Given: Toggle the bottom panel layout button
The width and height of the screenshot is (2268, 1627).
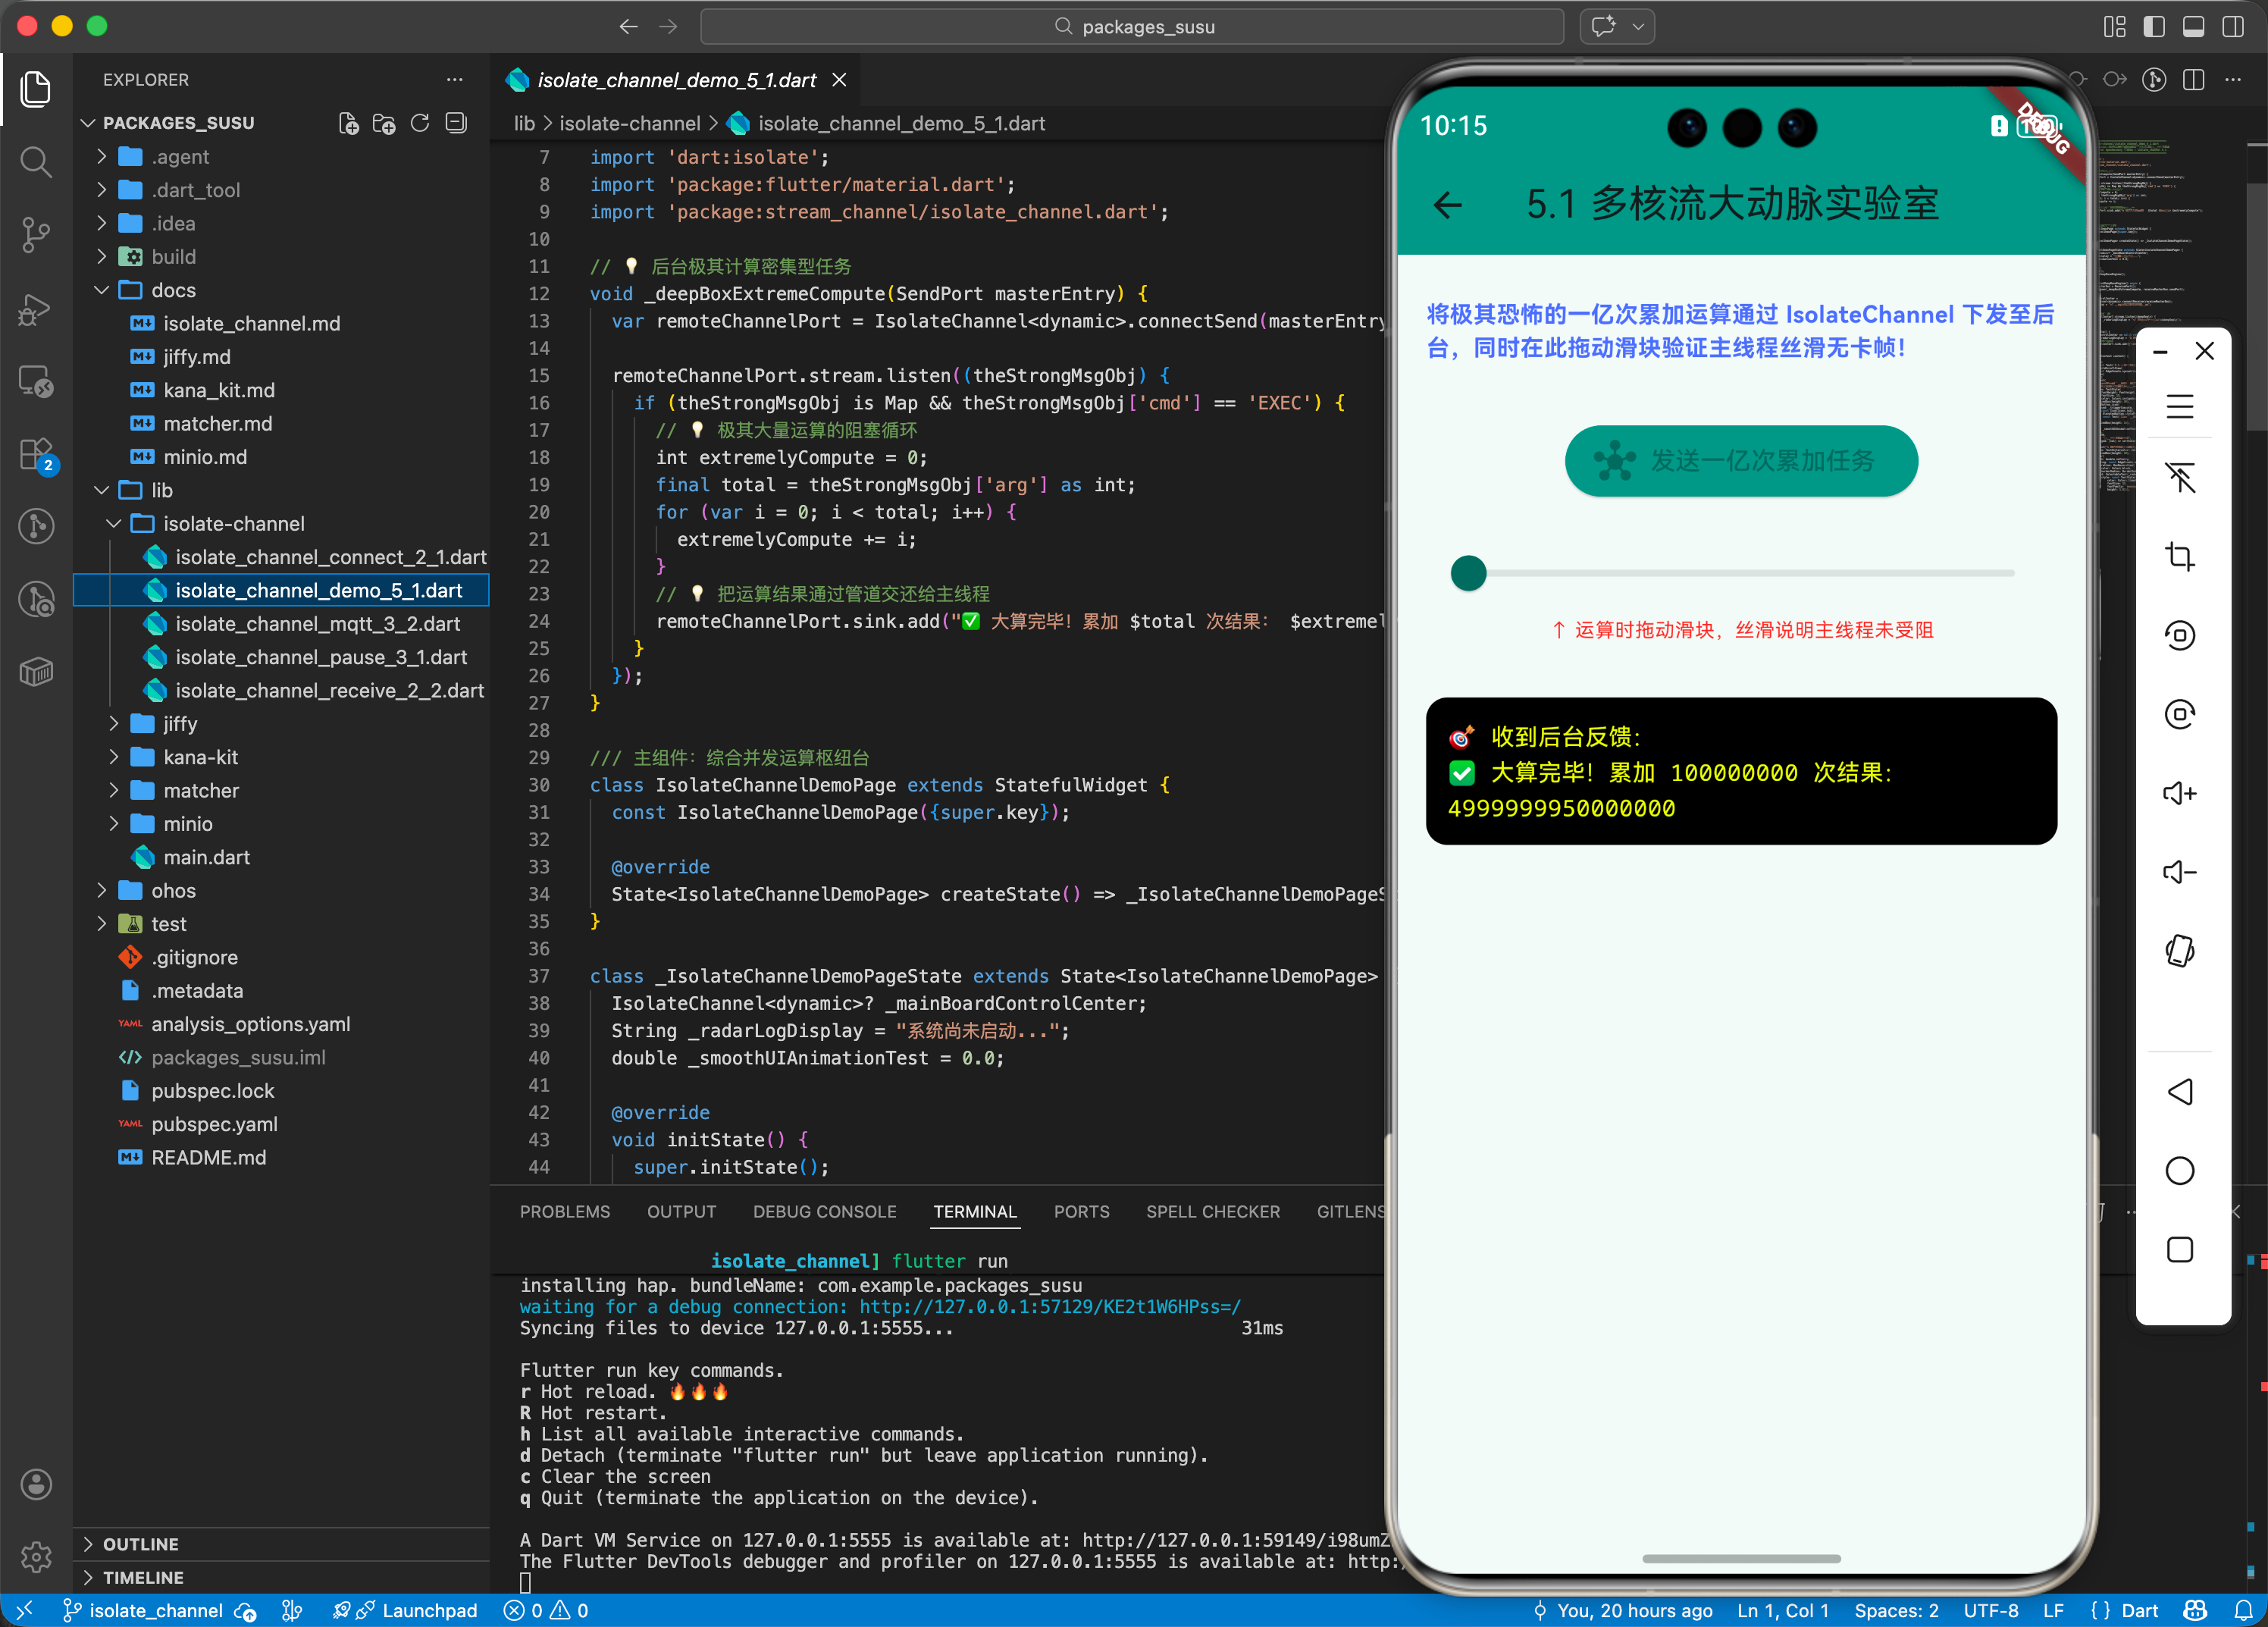Looking at the screenshot, I should [x=2193, y=27].
